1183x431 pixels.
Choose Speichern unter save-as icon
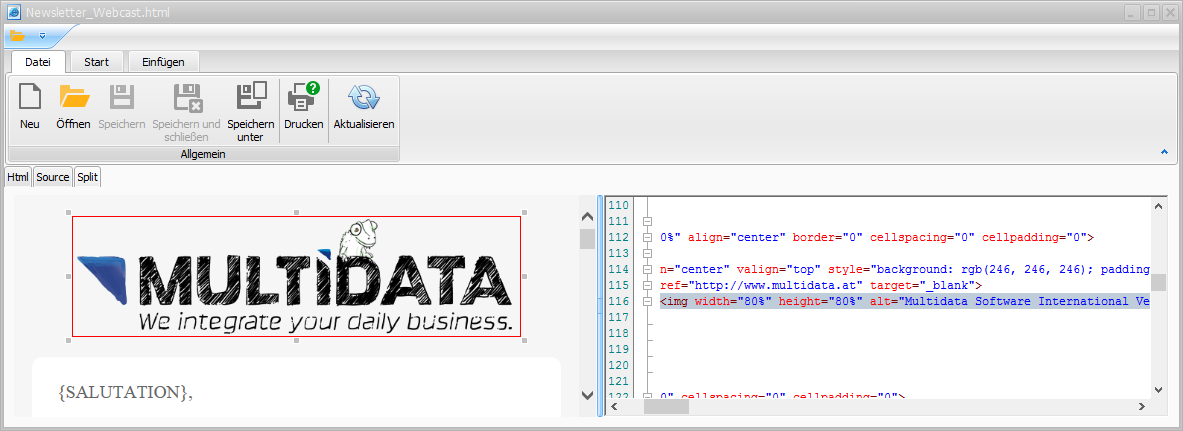point(250,96)
